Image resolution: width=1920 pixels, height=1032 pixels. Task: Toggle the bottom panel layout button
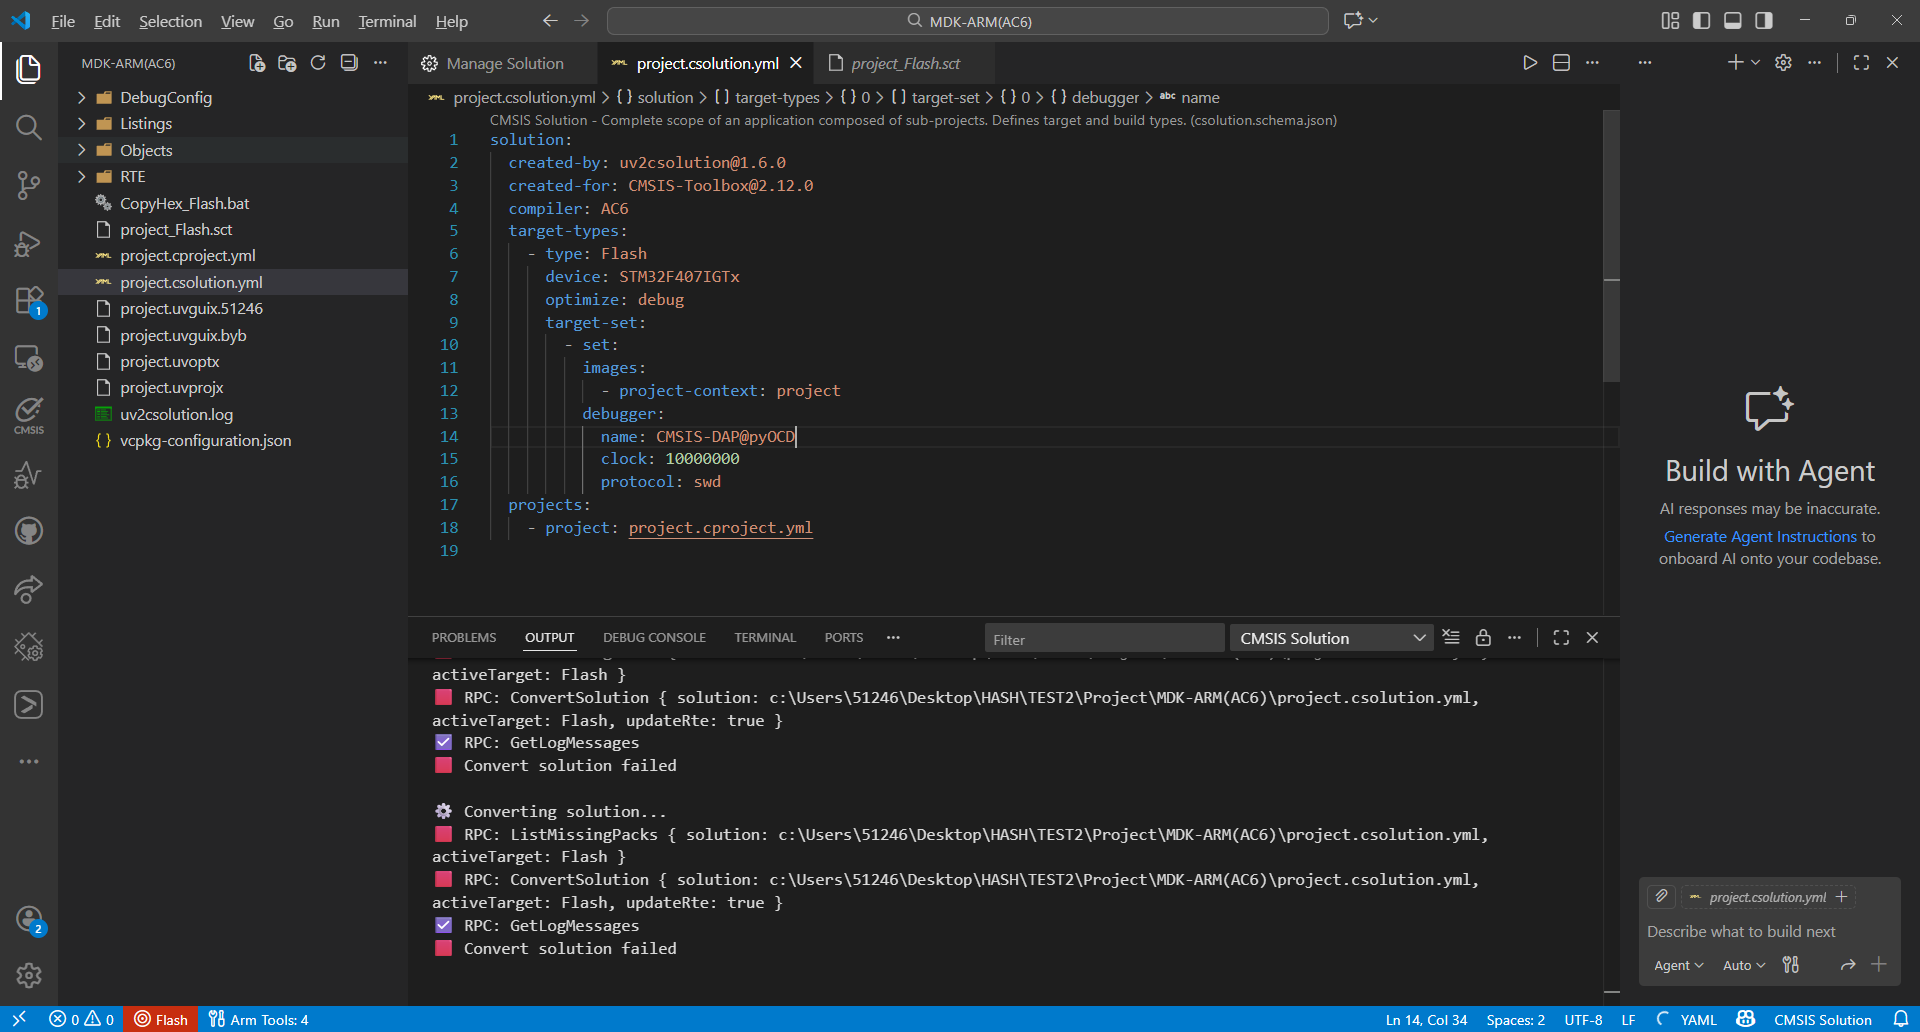(1733, 21)
